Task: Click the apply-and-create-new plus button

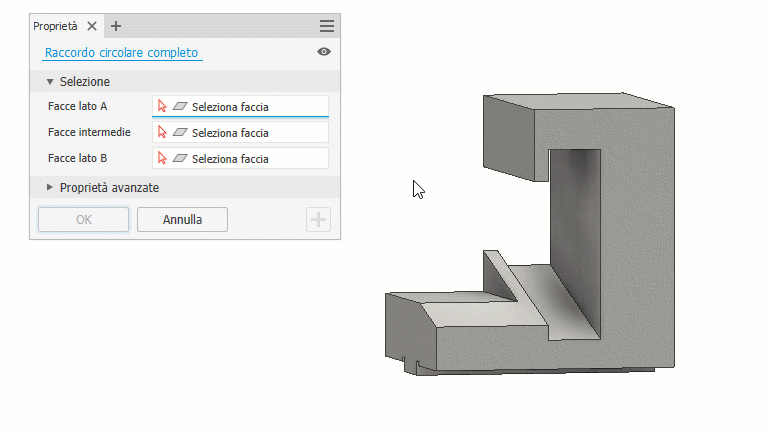Action: [x=318, y=219]
